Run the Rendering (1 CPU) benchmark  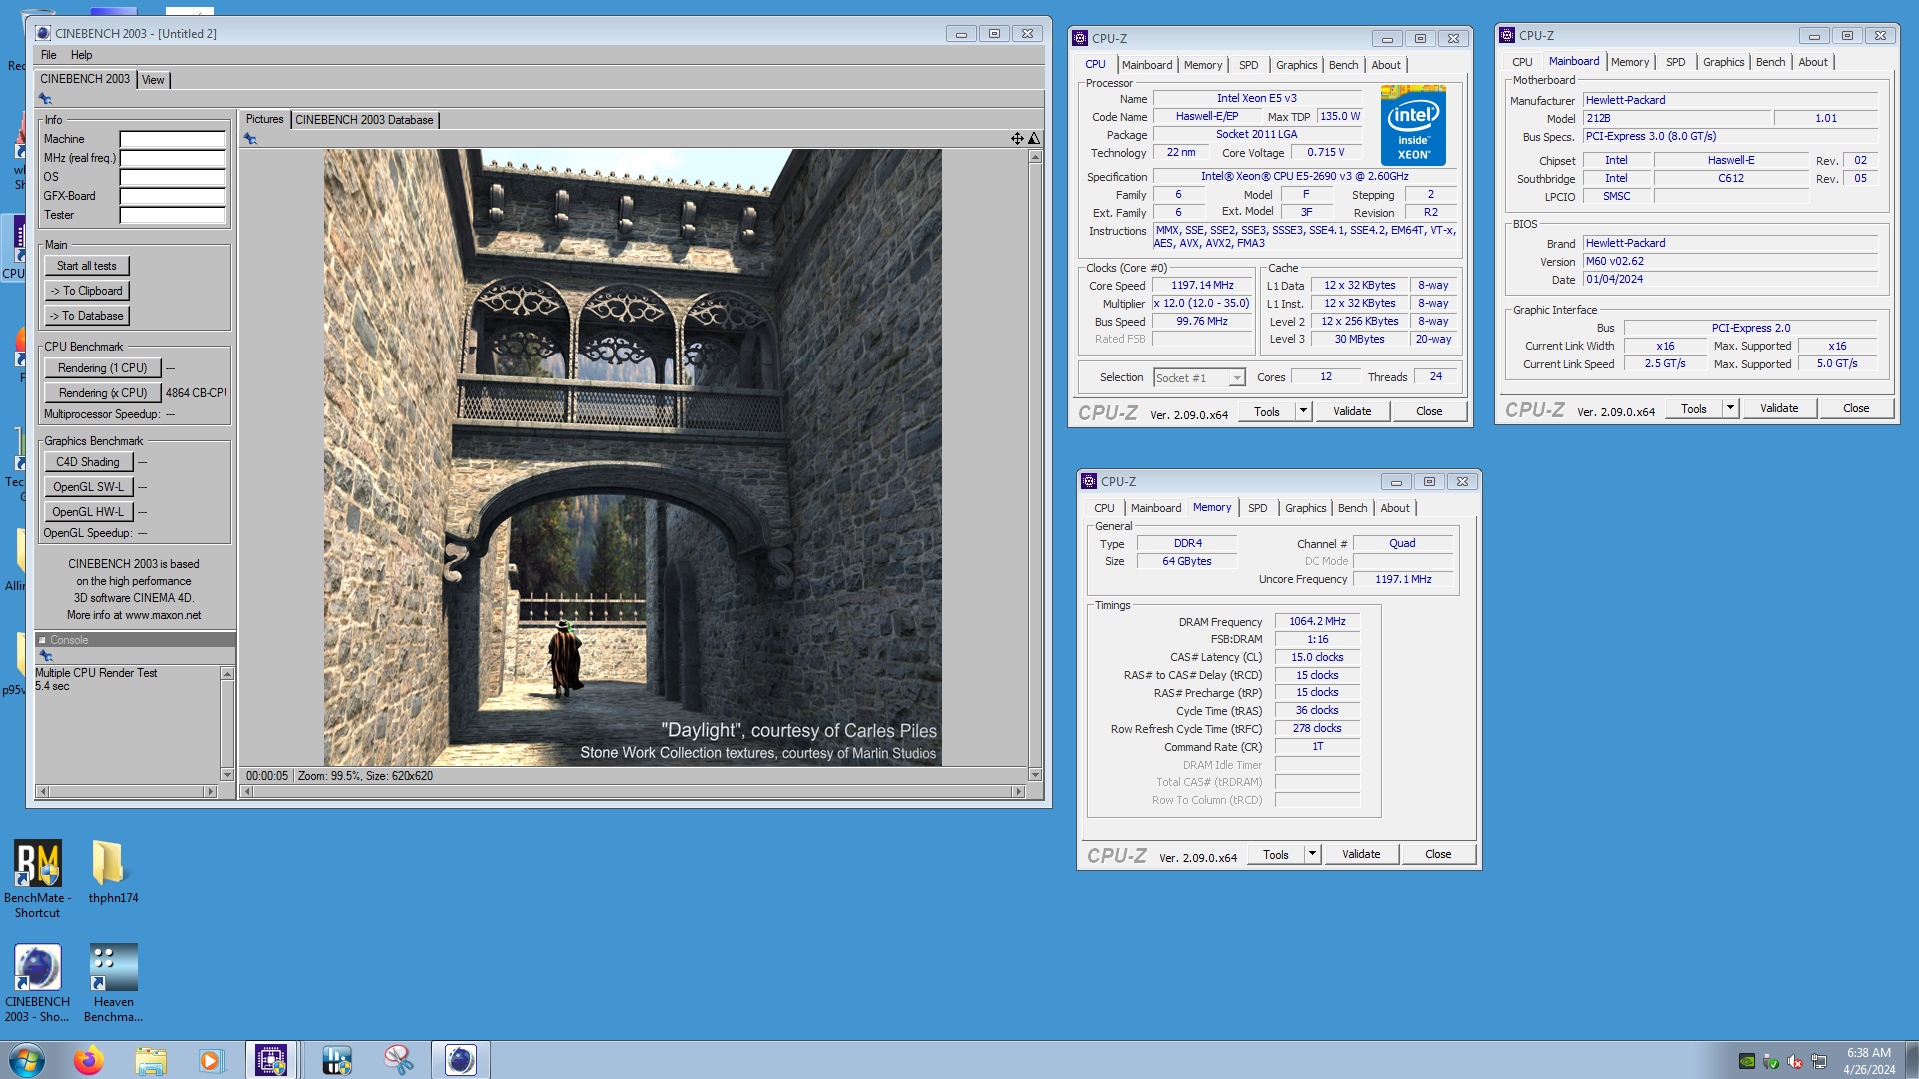[x=103, y=368]
